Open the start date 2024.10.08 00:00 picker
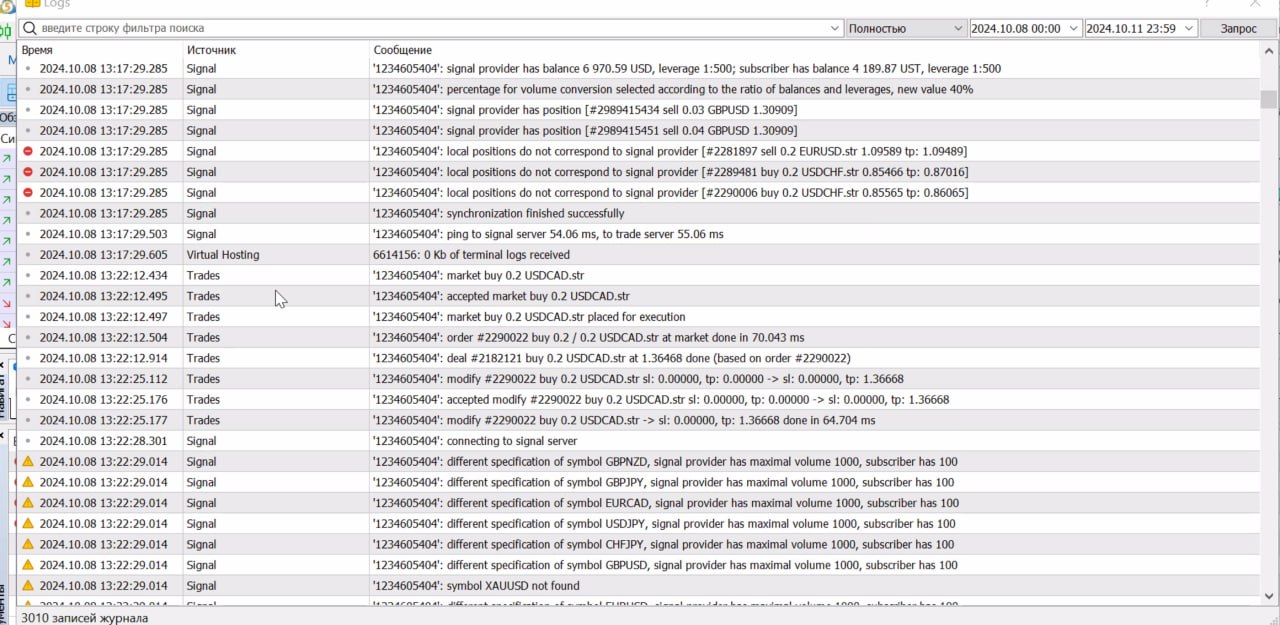The height and width of the screenshot is (625, 1280). 1026,28
